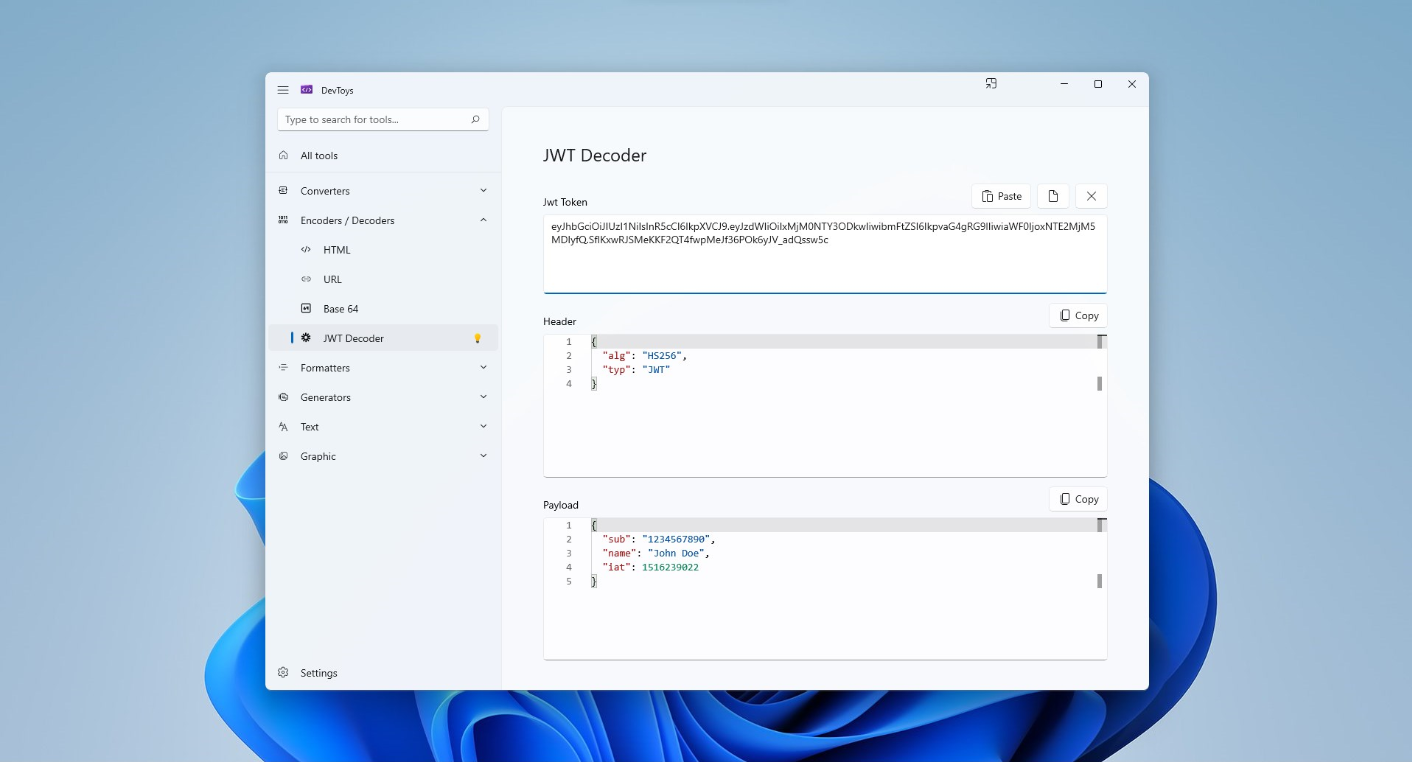Viewport: 1412px width, 762px height.
Task: Open the hamburger navigation menu
Action: click(x=283, y=90)
